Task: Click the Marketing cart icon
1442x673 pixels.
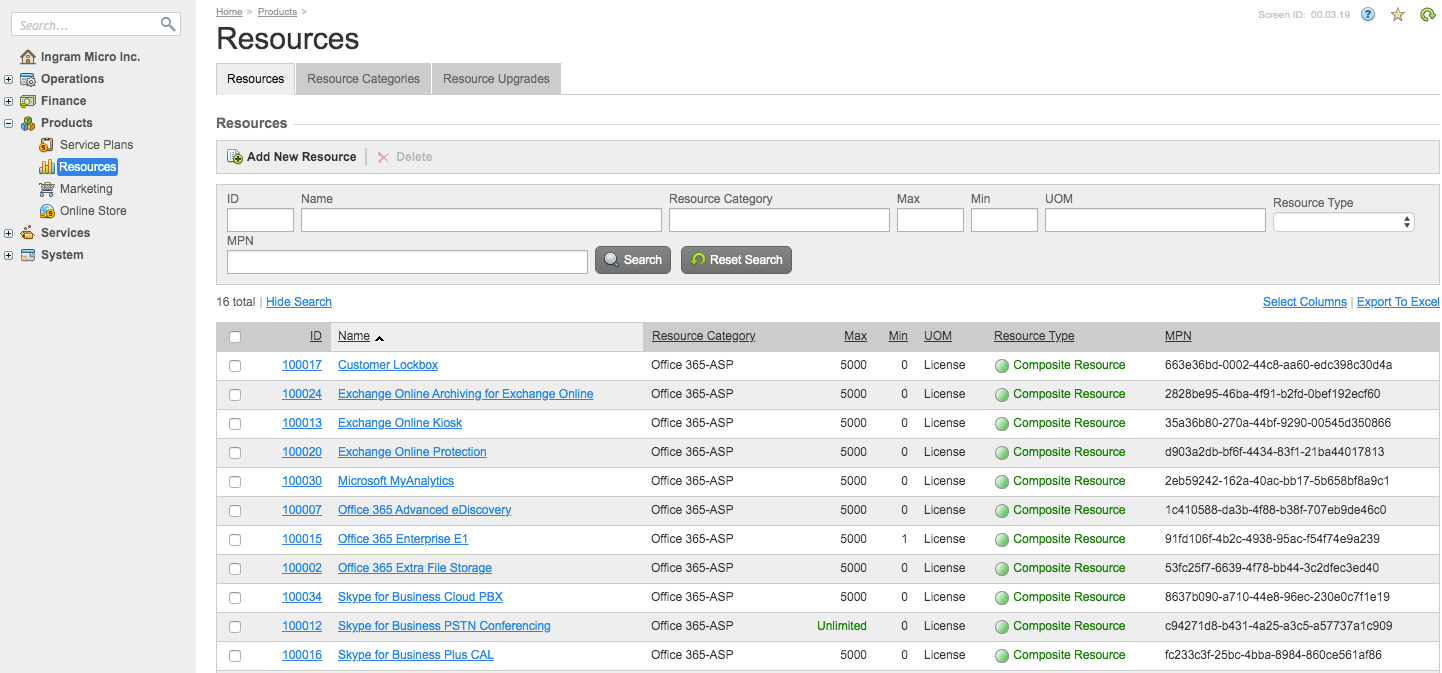Action: point(47,189)
